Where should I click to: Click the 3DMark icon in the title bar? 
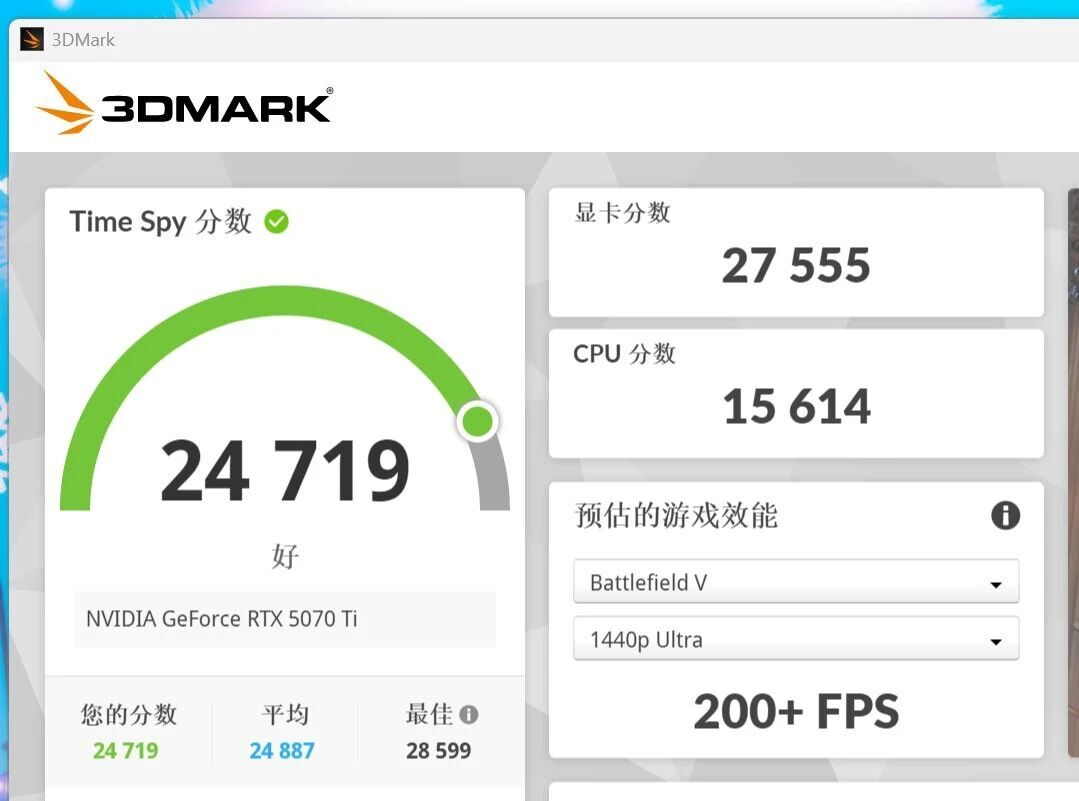(31, 39)
